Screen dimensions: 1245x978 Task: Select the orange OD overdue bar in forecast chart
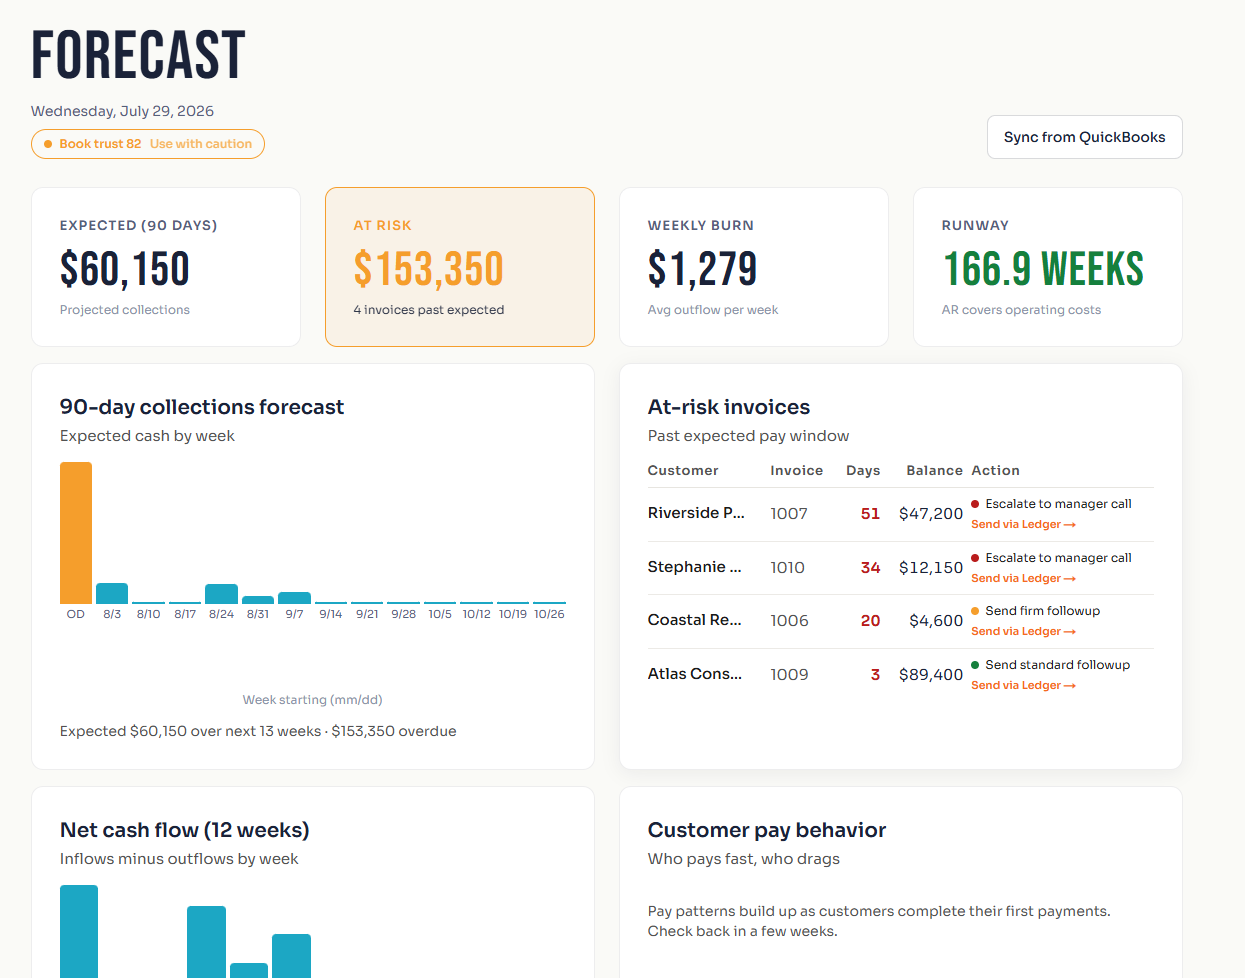pos(76,533)
